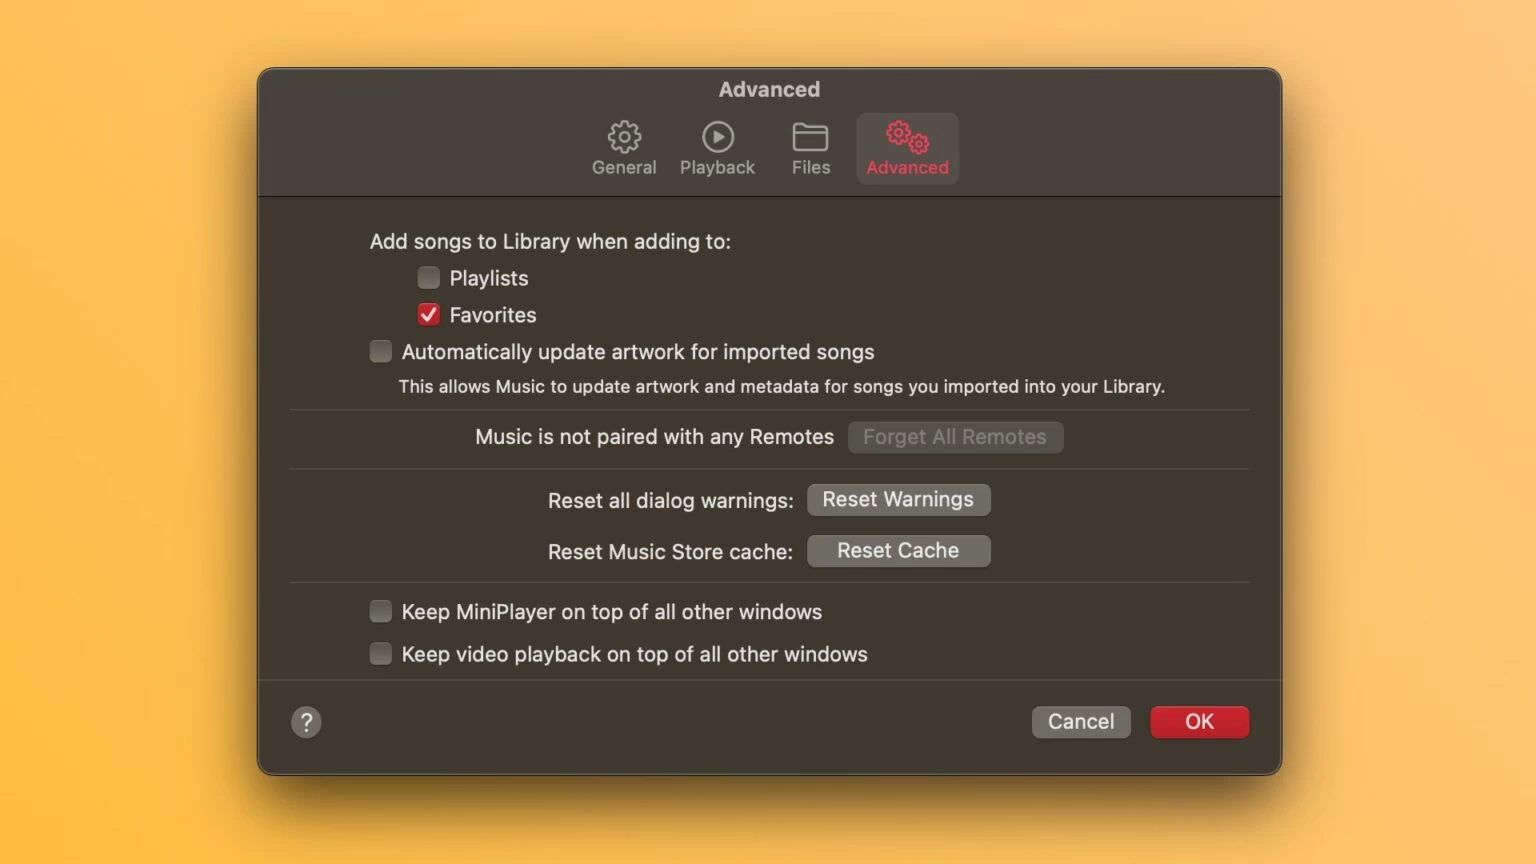The width and height of the screenshot is (1536, 864).
Task: Click the Reset Warnings button
Action: pyautogui.click(x=898, y=499)
